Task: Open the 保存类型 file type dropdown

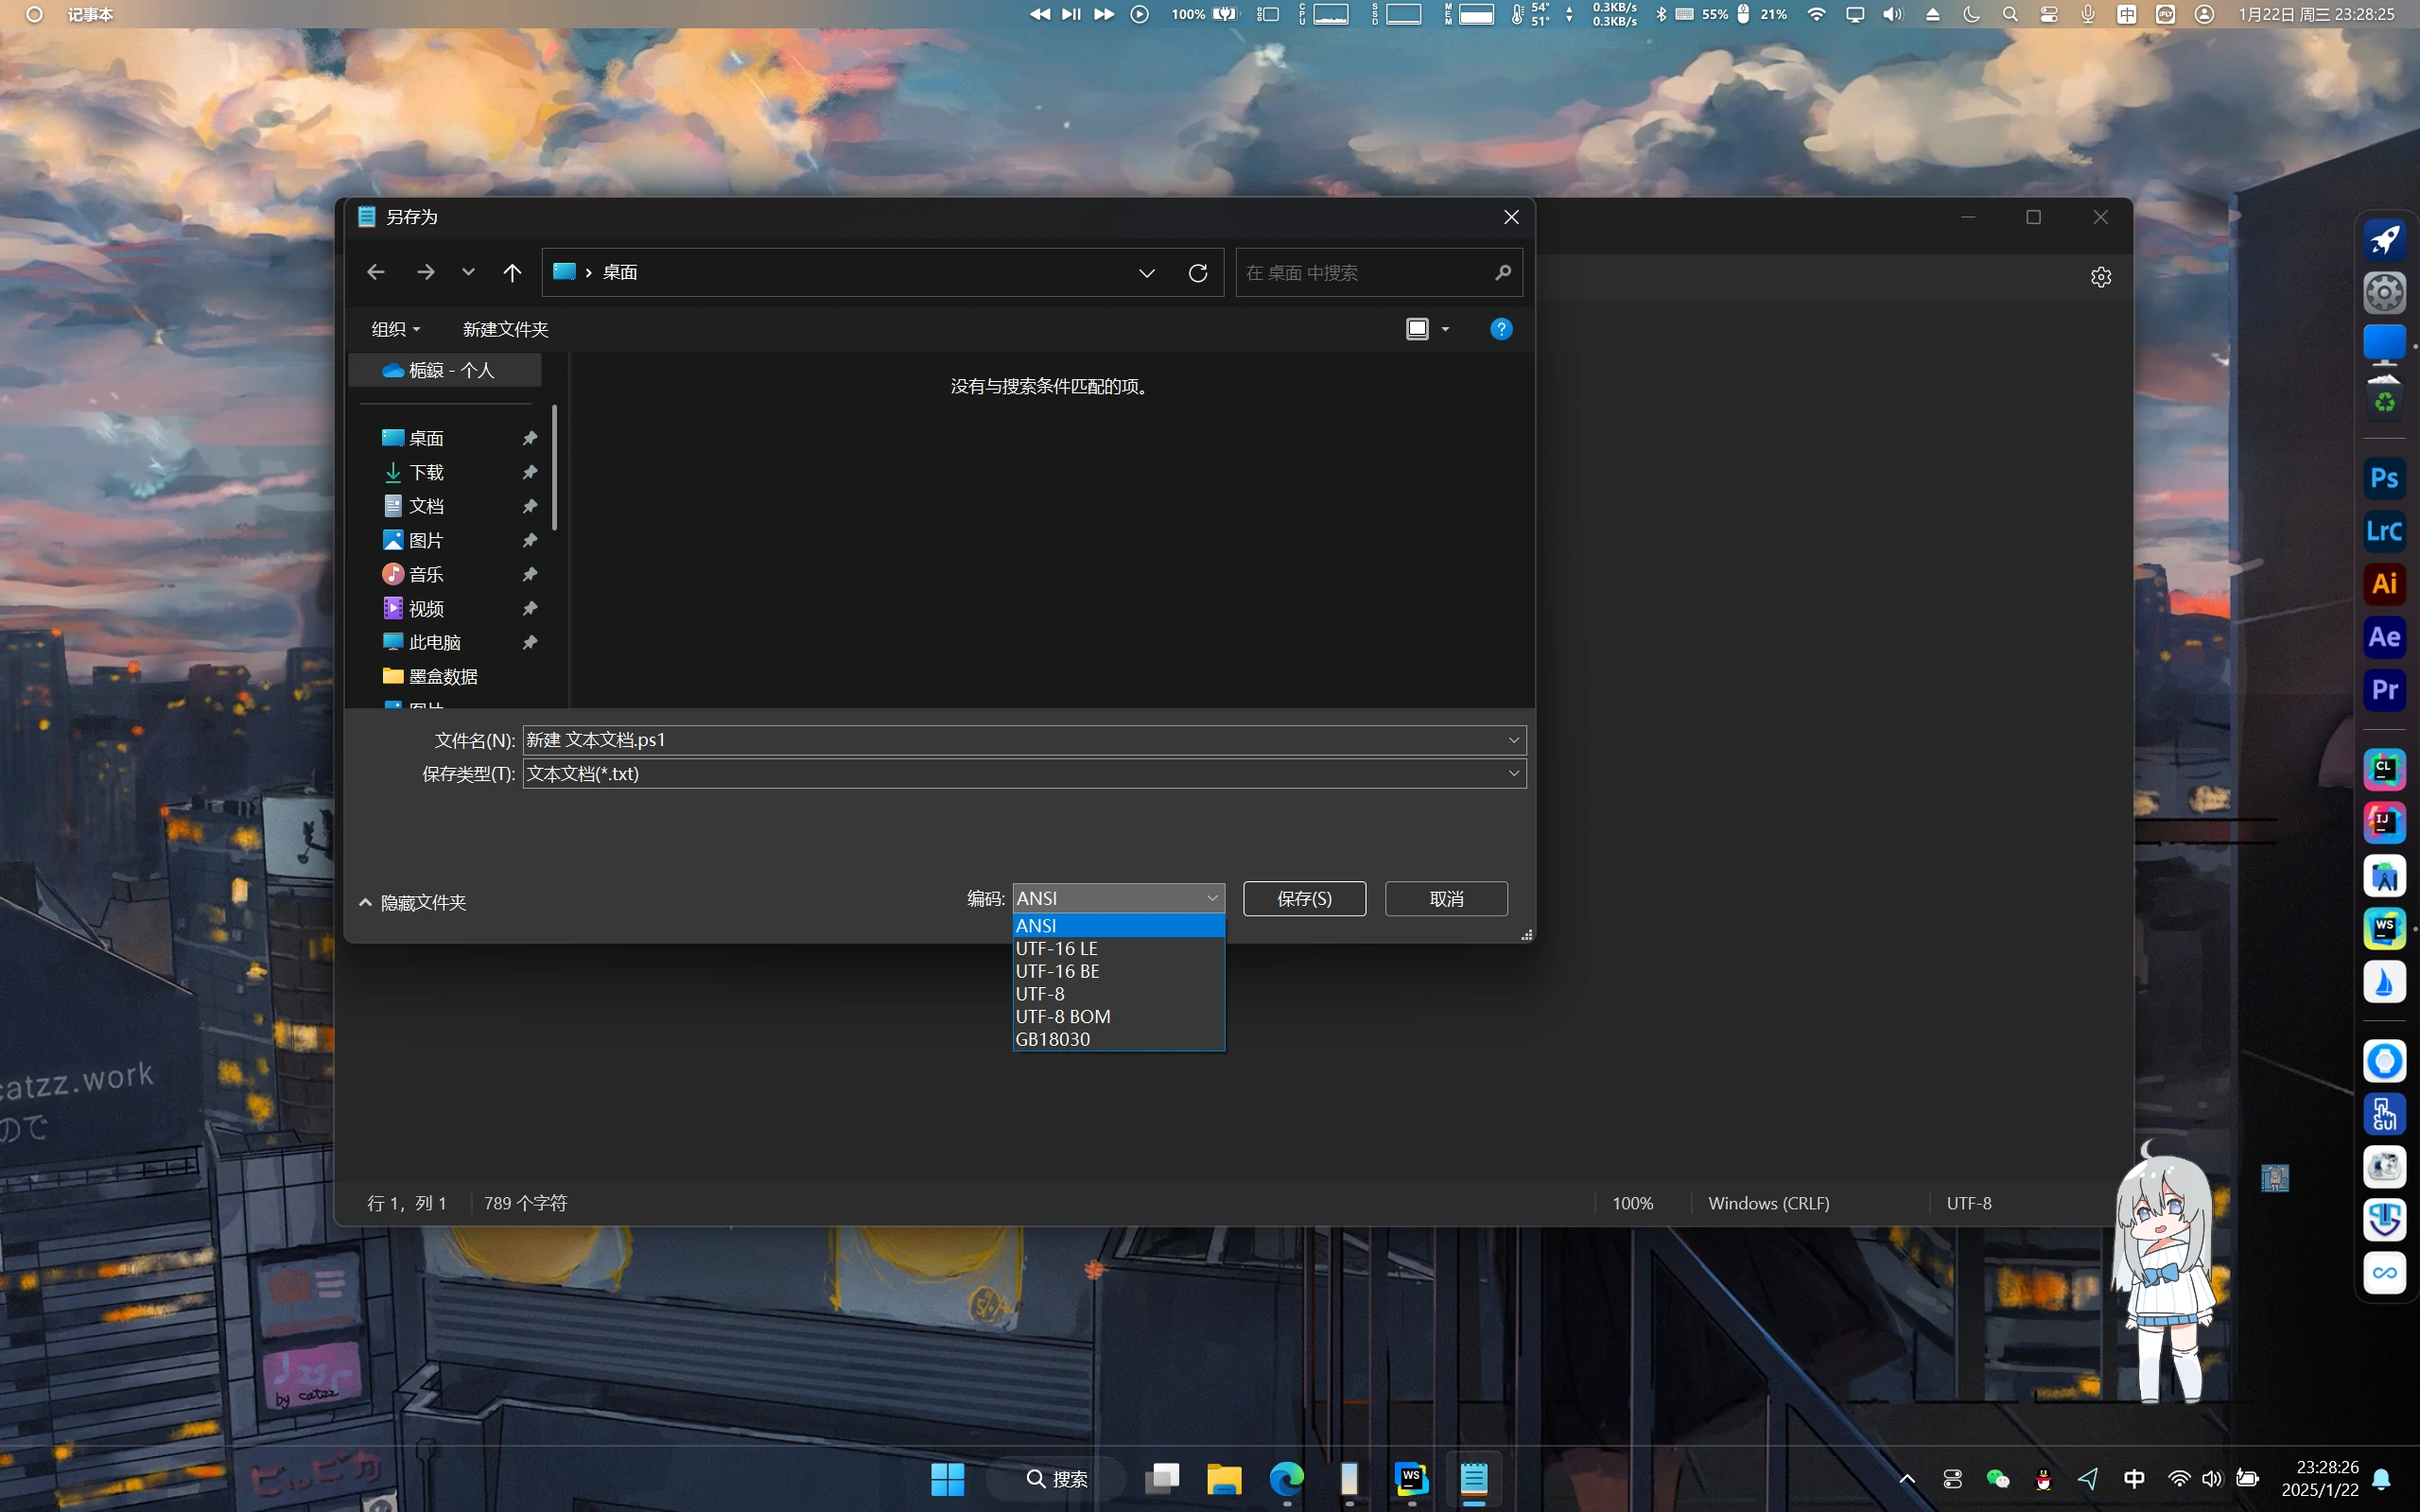Action: coord(1513,773)
